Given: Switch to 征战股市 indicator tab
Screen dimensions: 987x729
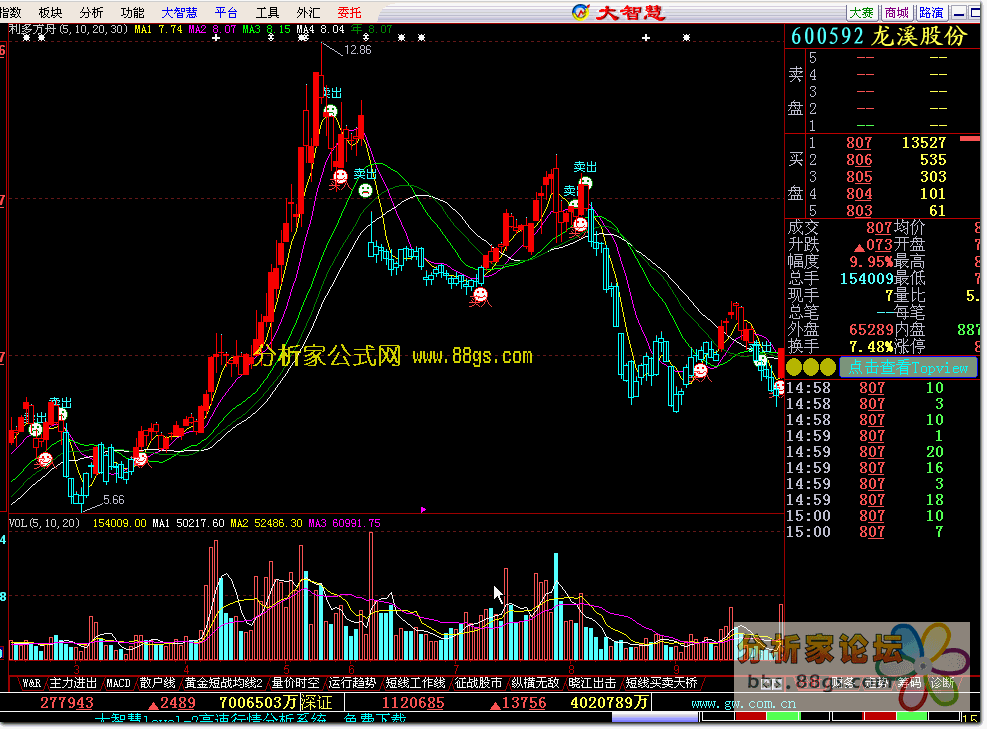Looking at the screenshot, I should coord(478,683).
